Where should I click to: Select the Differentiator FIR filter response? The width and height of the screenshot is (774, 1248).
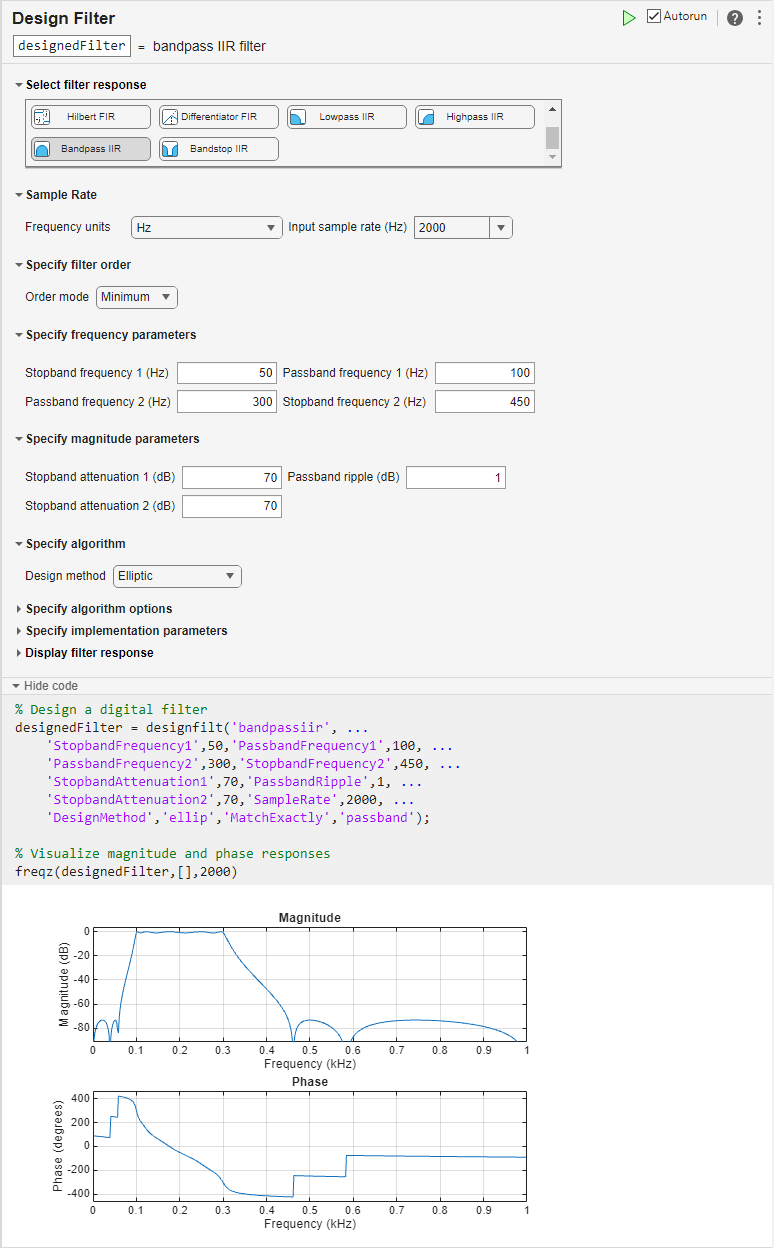pos(218,116)
